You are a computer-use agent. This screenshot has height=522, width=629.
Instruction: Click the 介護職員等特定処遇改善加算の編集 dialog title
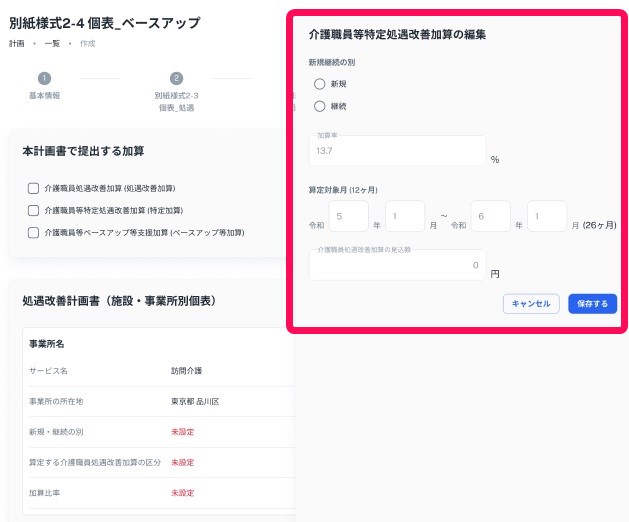click(397, 35)
